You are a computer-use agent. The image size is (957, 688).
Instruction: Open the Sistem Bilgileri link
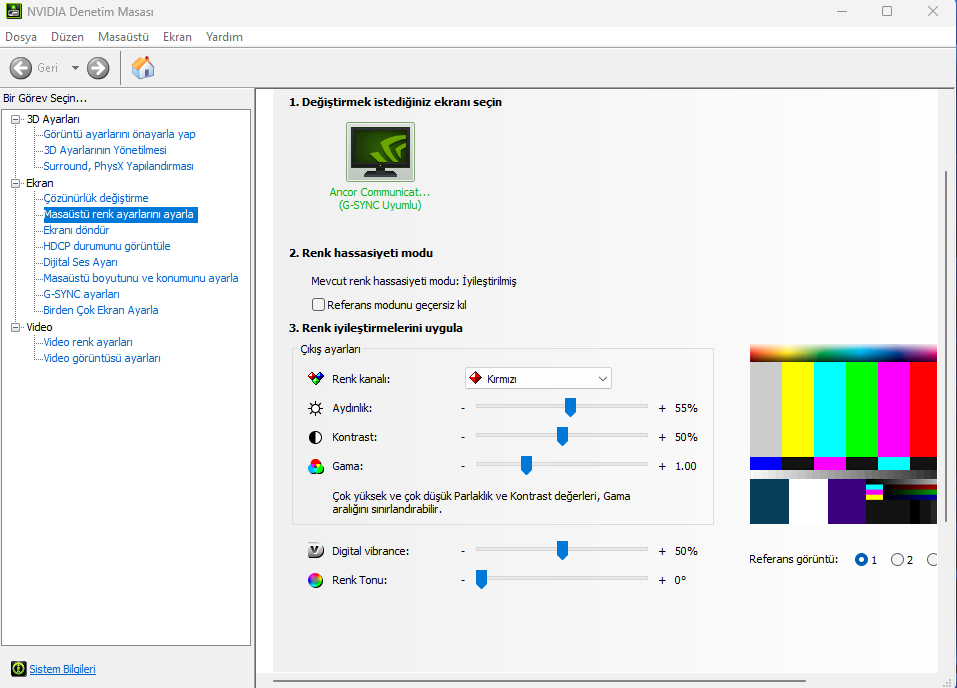[x=62, y=669]
